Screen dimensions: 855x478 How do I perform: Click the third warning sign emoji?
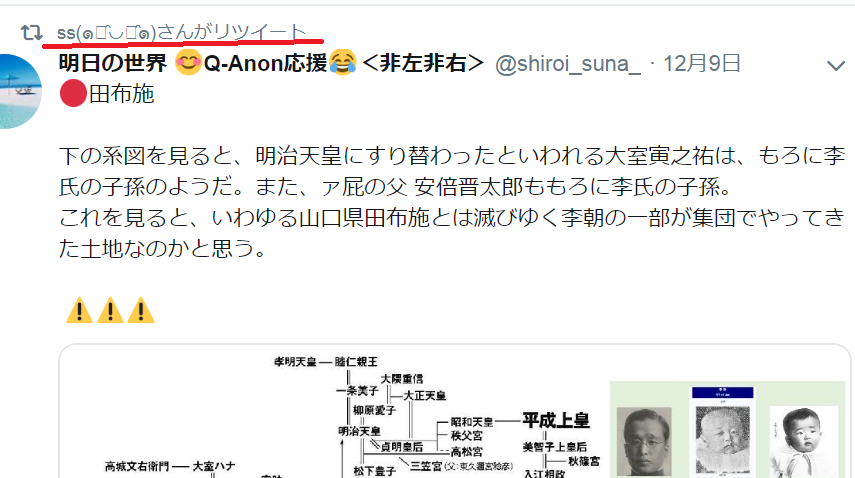coord(141,310)
